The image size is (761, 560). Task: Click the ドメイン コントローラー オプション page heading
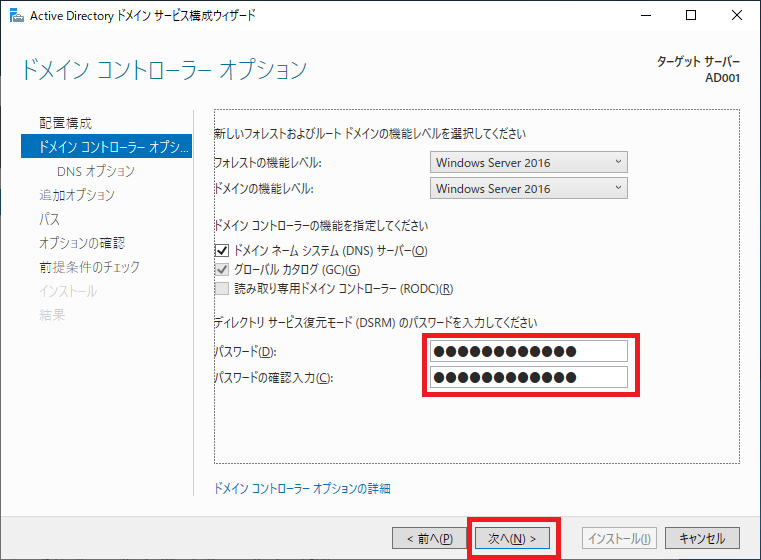[x=165, y=69]
